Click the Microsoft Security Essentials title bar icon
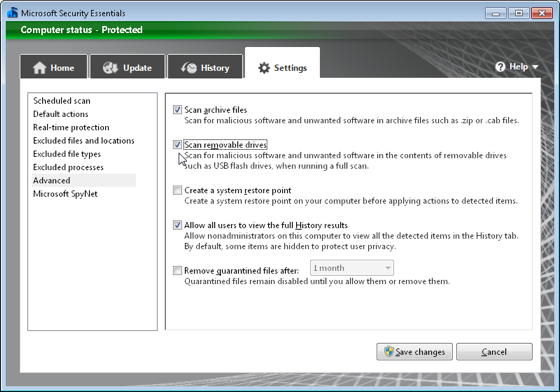560x392 pixels. [x=12, y=13]
